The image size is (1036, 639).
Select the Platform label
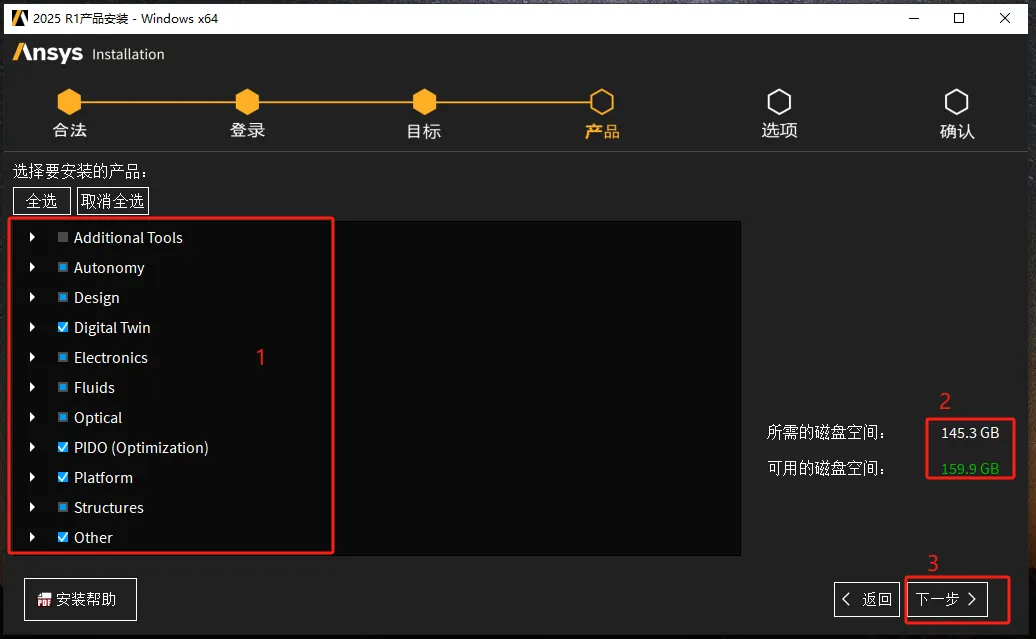click(103, 477)
